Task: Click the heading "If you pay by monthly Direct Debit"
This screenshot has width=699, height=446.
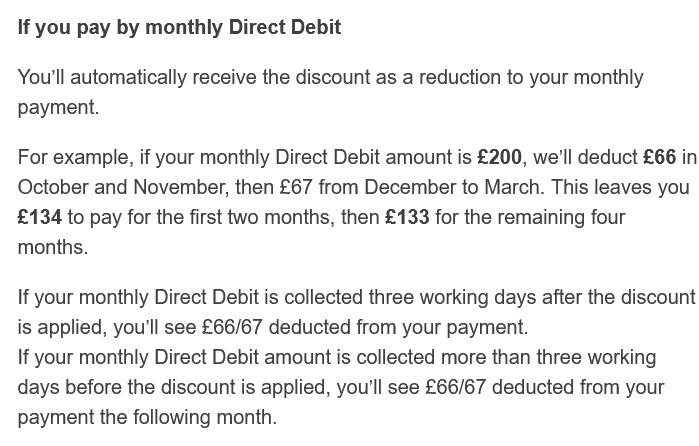Action: point(179,27)
